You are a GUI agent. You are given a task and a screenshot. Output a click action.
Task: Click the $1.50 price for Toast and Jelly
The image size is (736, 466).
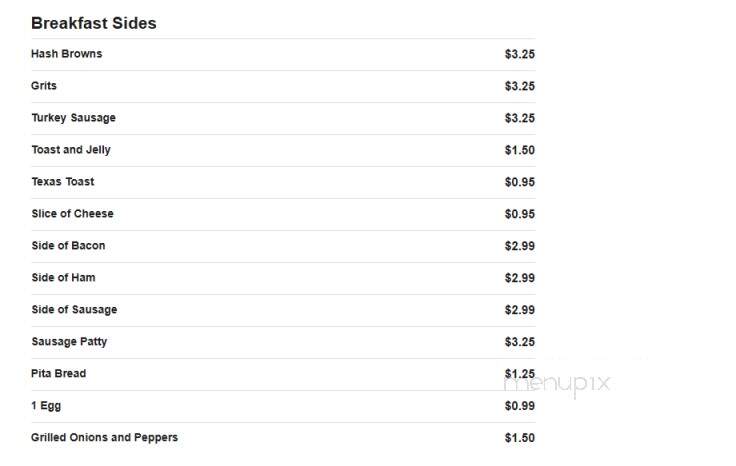[520, 150]
